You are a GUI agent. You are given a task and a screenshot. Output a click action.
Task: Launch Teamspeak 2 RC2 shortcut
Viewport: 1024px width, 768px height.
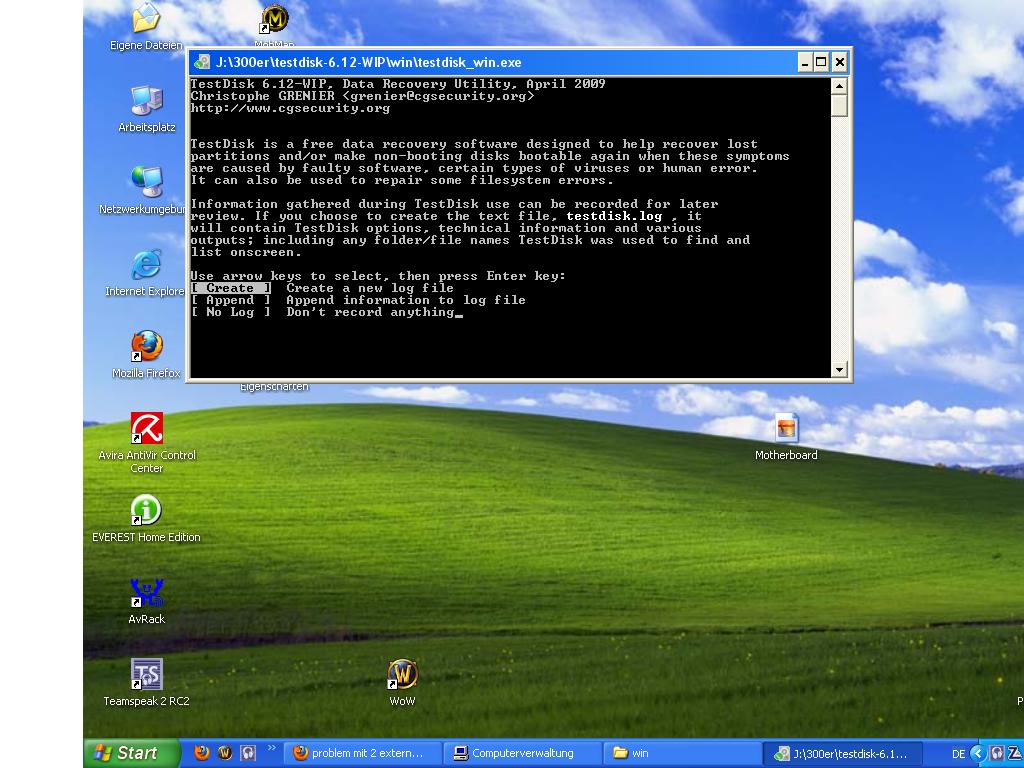[146, 682]
